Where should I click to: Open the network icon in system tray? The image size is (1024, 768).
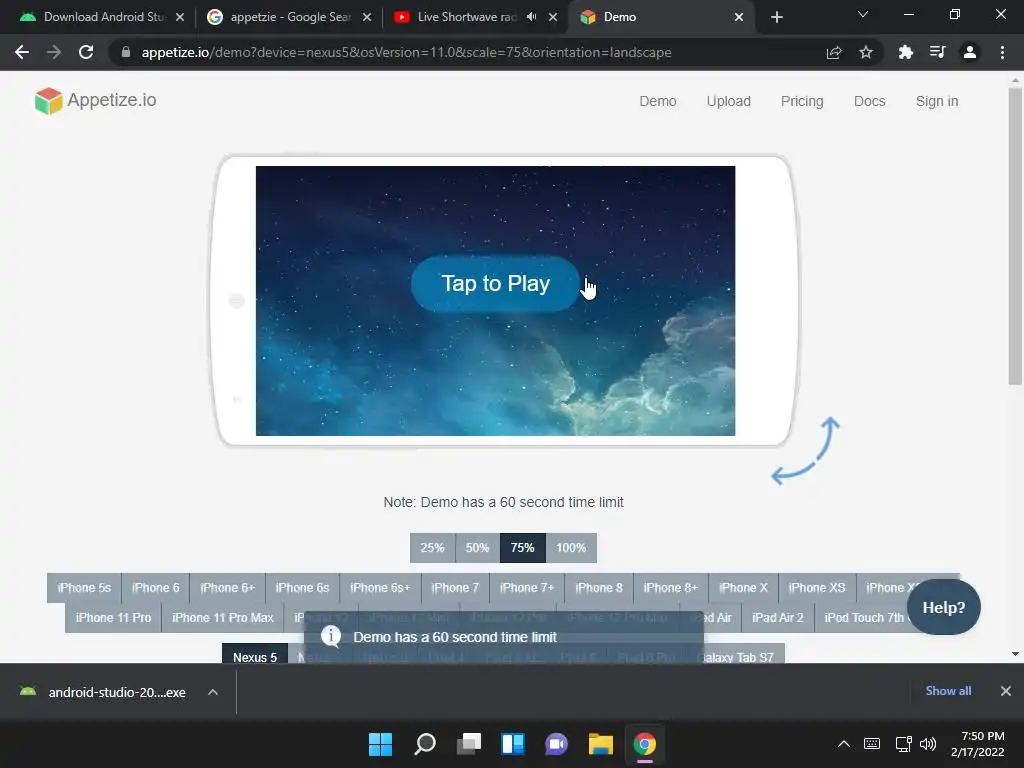pos(903,744)
